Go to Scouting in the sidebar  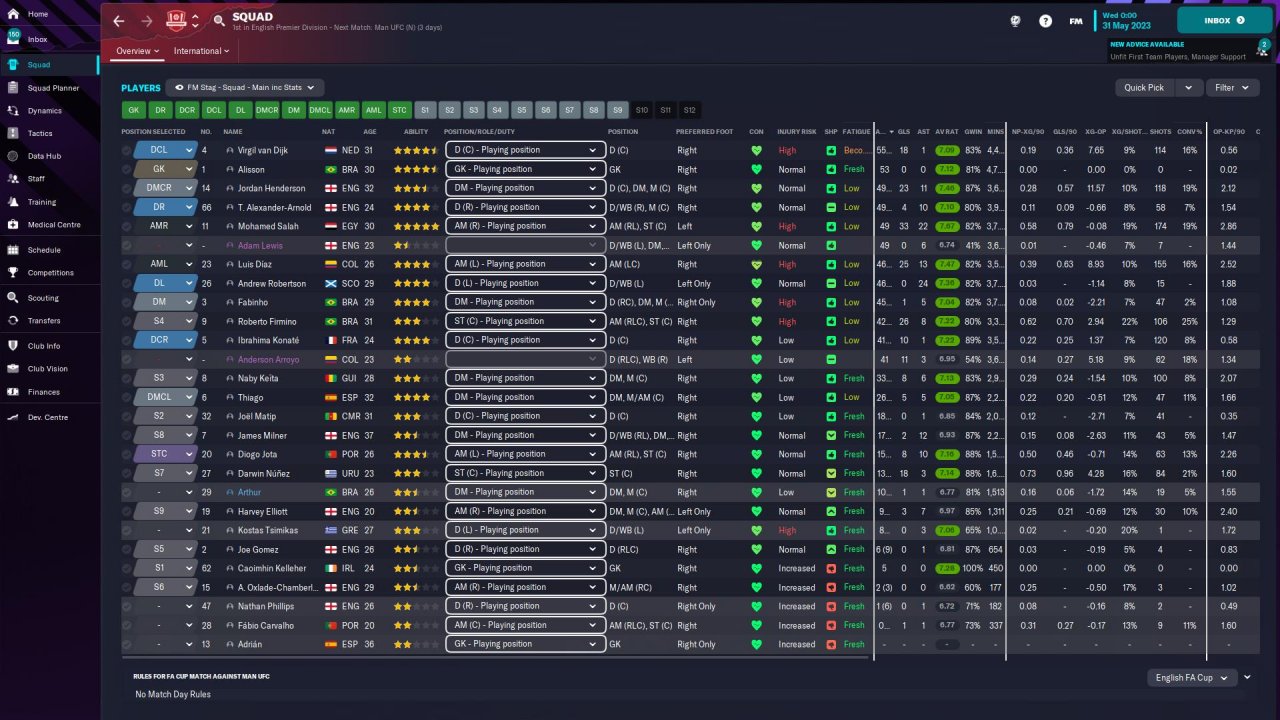43,298
